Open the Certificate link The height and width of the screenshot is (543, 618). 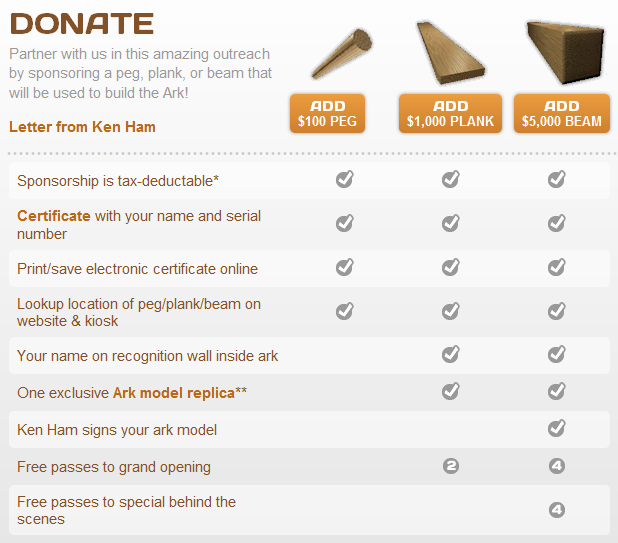[x=54, y=216]
